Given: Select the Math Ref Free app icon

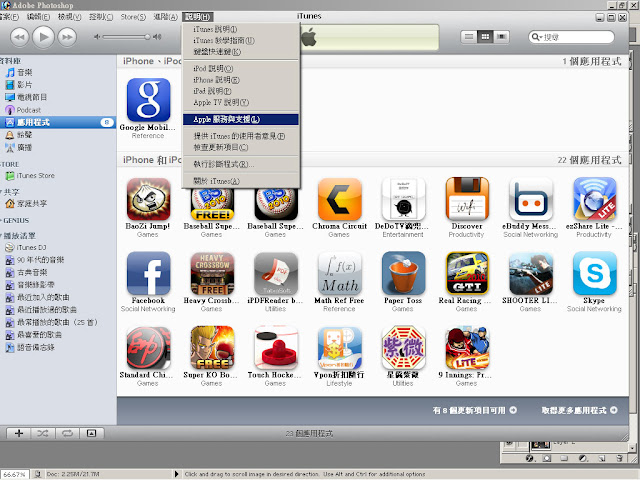Looking at the screenshot, I should [340, 273].
